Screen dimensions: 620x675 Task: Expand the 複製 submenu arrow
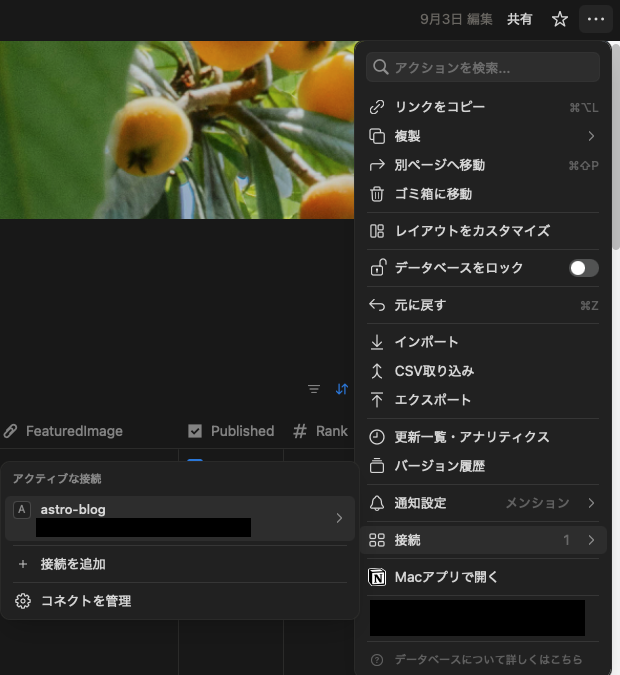tap(591, 136)
